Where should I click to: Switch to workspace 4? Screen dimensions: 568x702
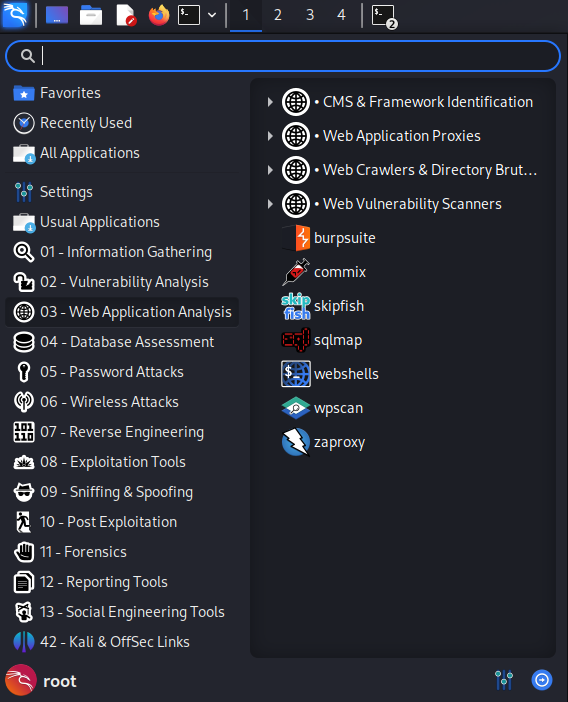[342, 15]
